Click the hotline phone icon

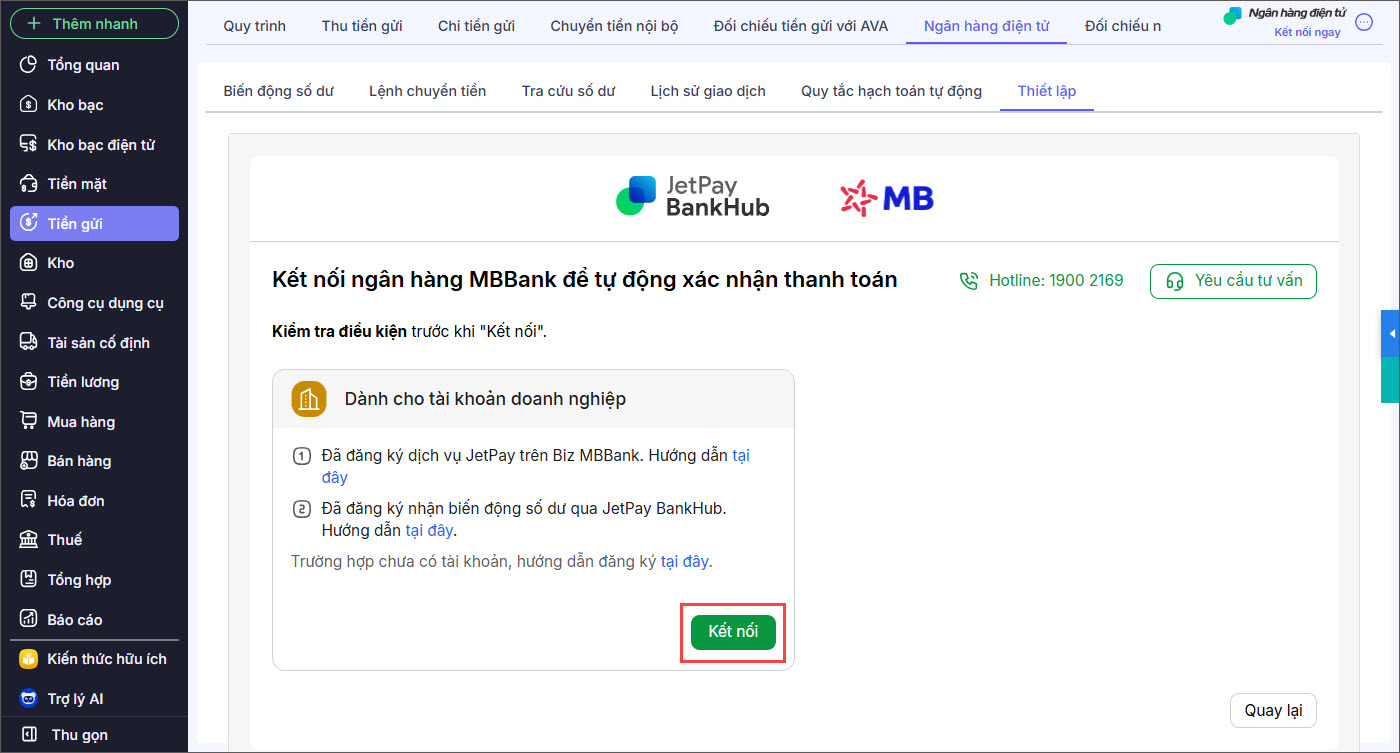click(968, 281)
